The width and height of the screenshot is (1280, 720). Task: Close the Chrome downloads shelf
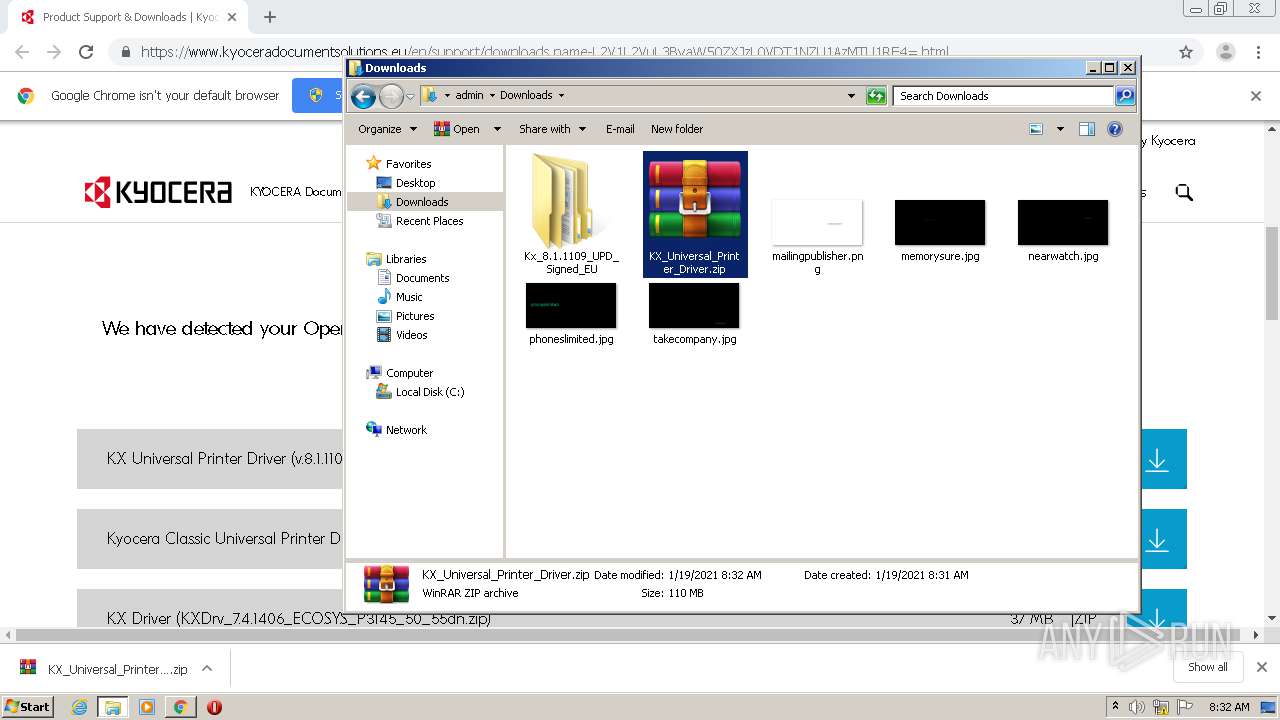click(x=1262, y=667)
